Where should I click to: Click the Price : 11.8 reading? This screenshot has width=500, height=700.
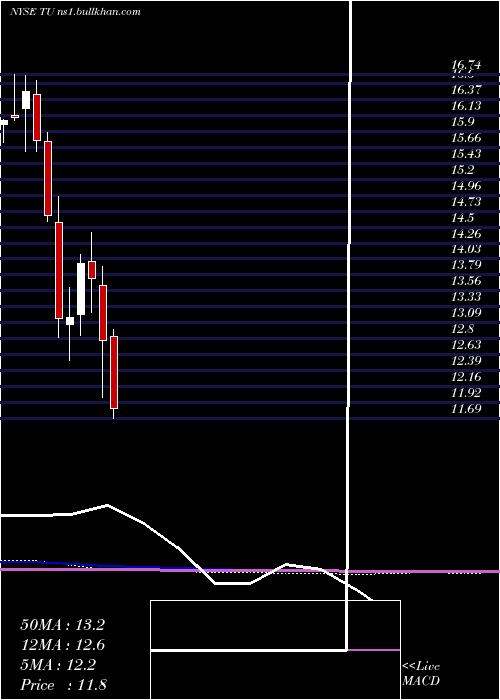coord(63,685)
